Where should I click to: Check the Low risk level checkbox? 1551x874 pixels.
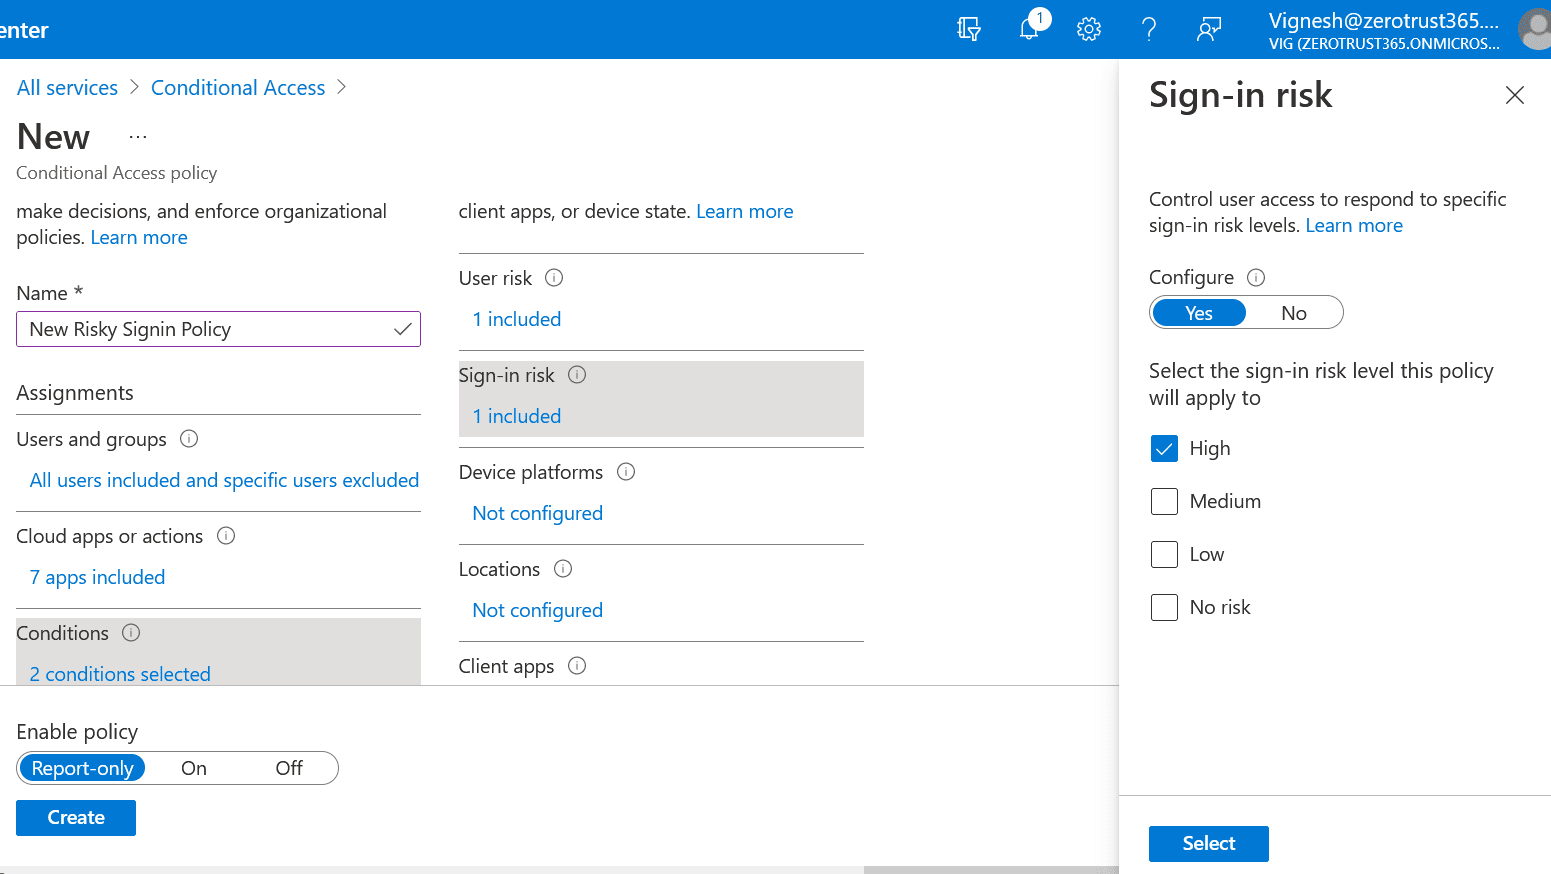(x=1164, y=554)
